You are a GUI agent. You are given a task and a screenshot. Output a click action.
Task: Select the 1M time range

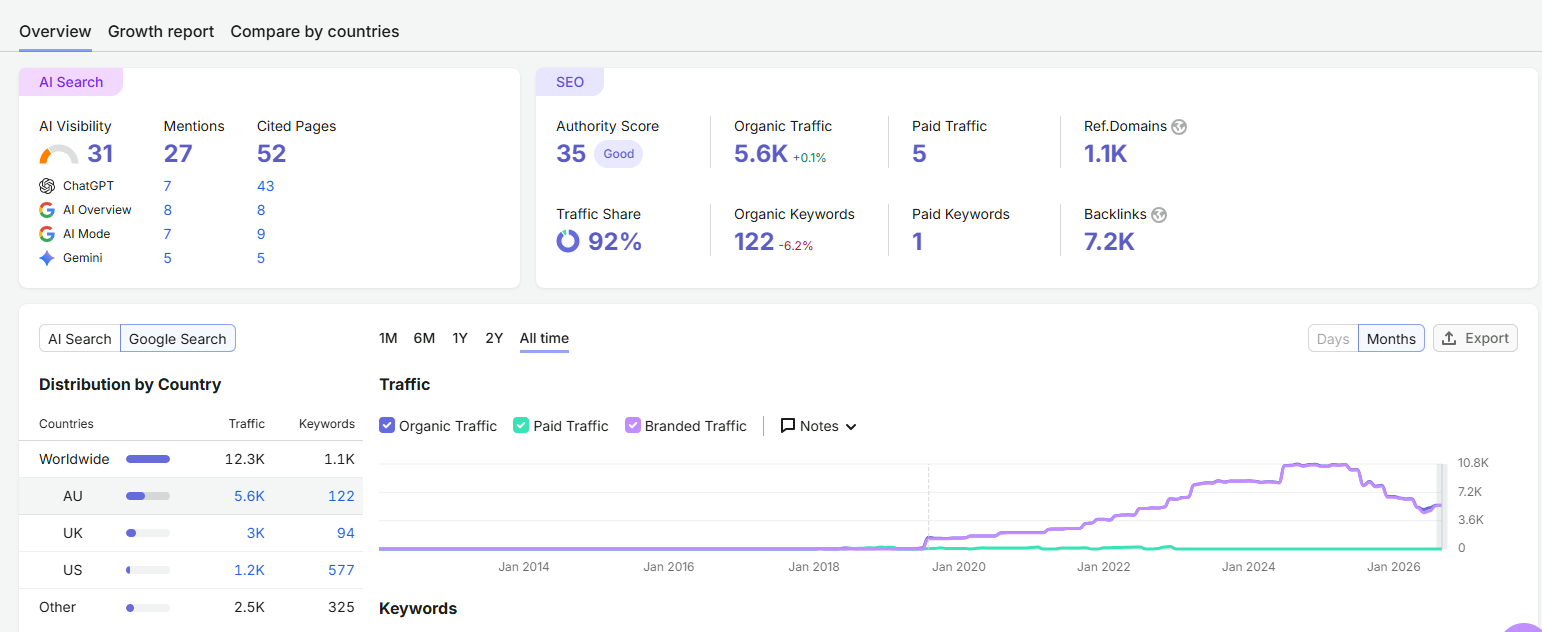[x=388, y=338]
